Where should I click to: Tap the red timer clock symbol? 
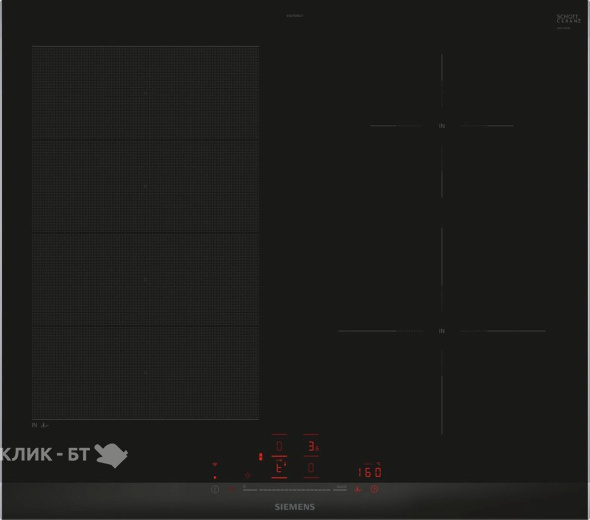374,489
